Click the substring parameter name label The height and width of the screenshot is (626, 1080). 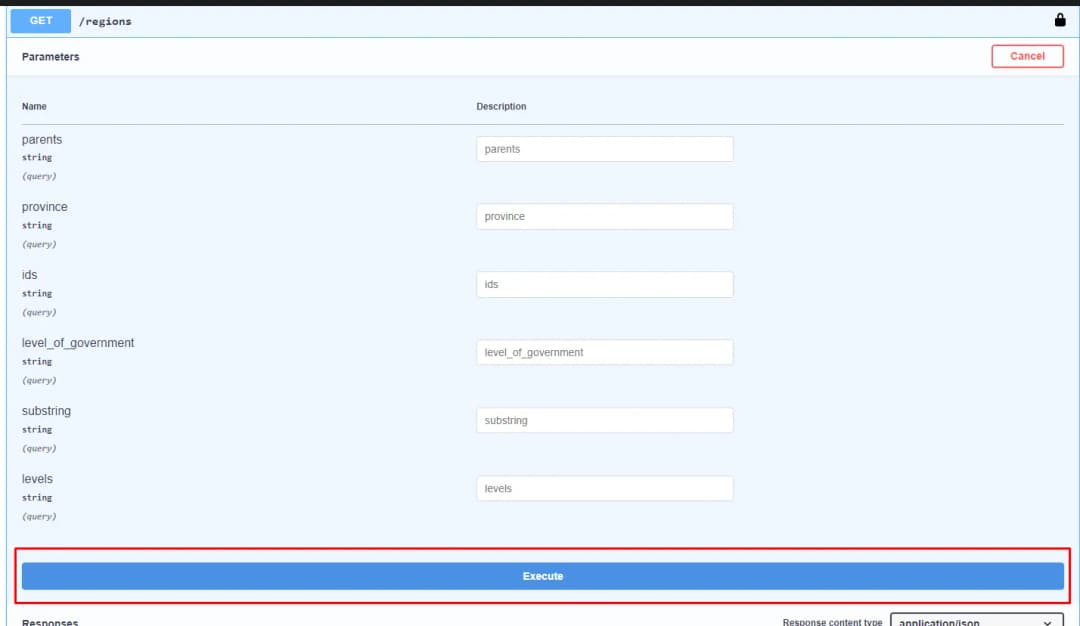[46, 411]
